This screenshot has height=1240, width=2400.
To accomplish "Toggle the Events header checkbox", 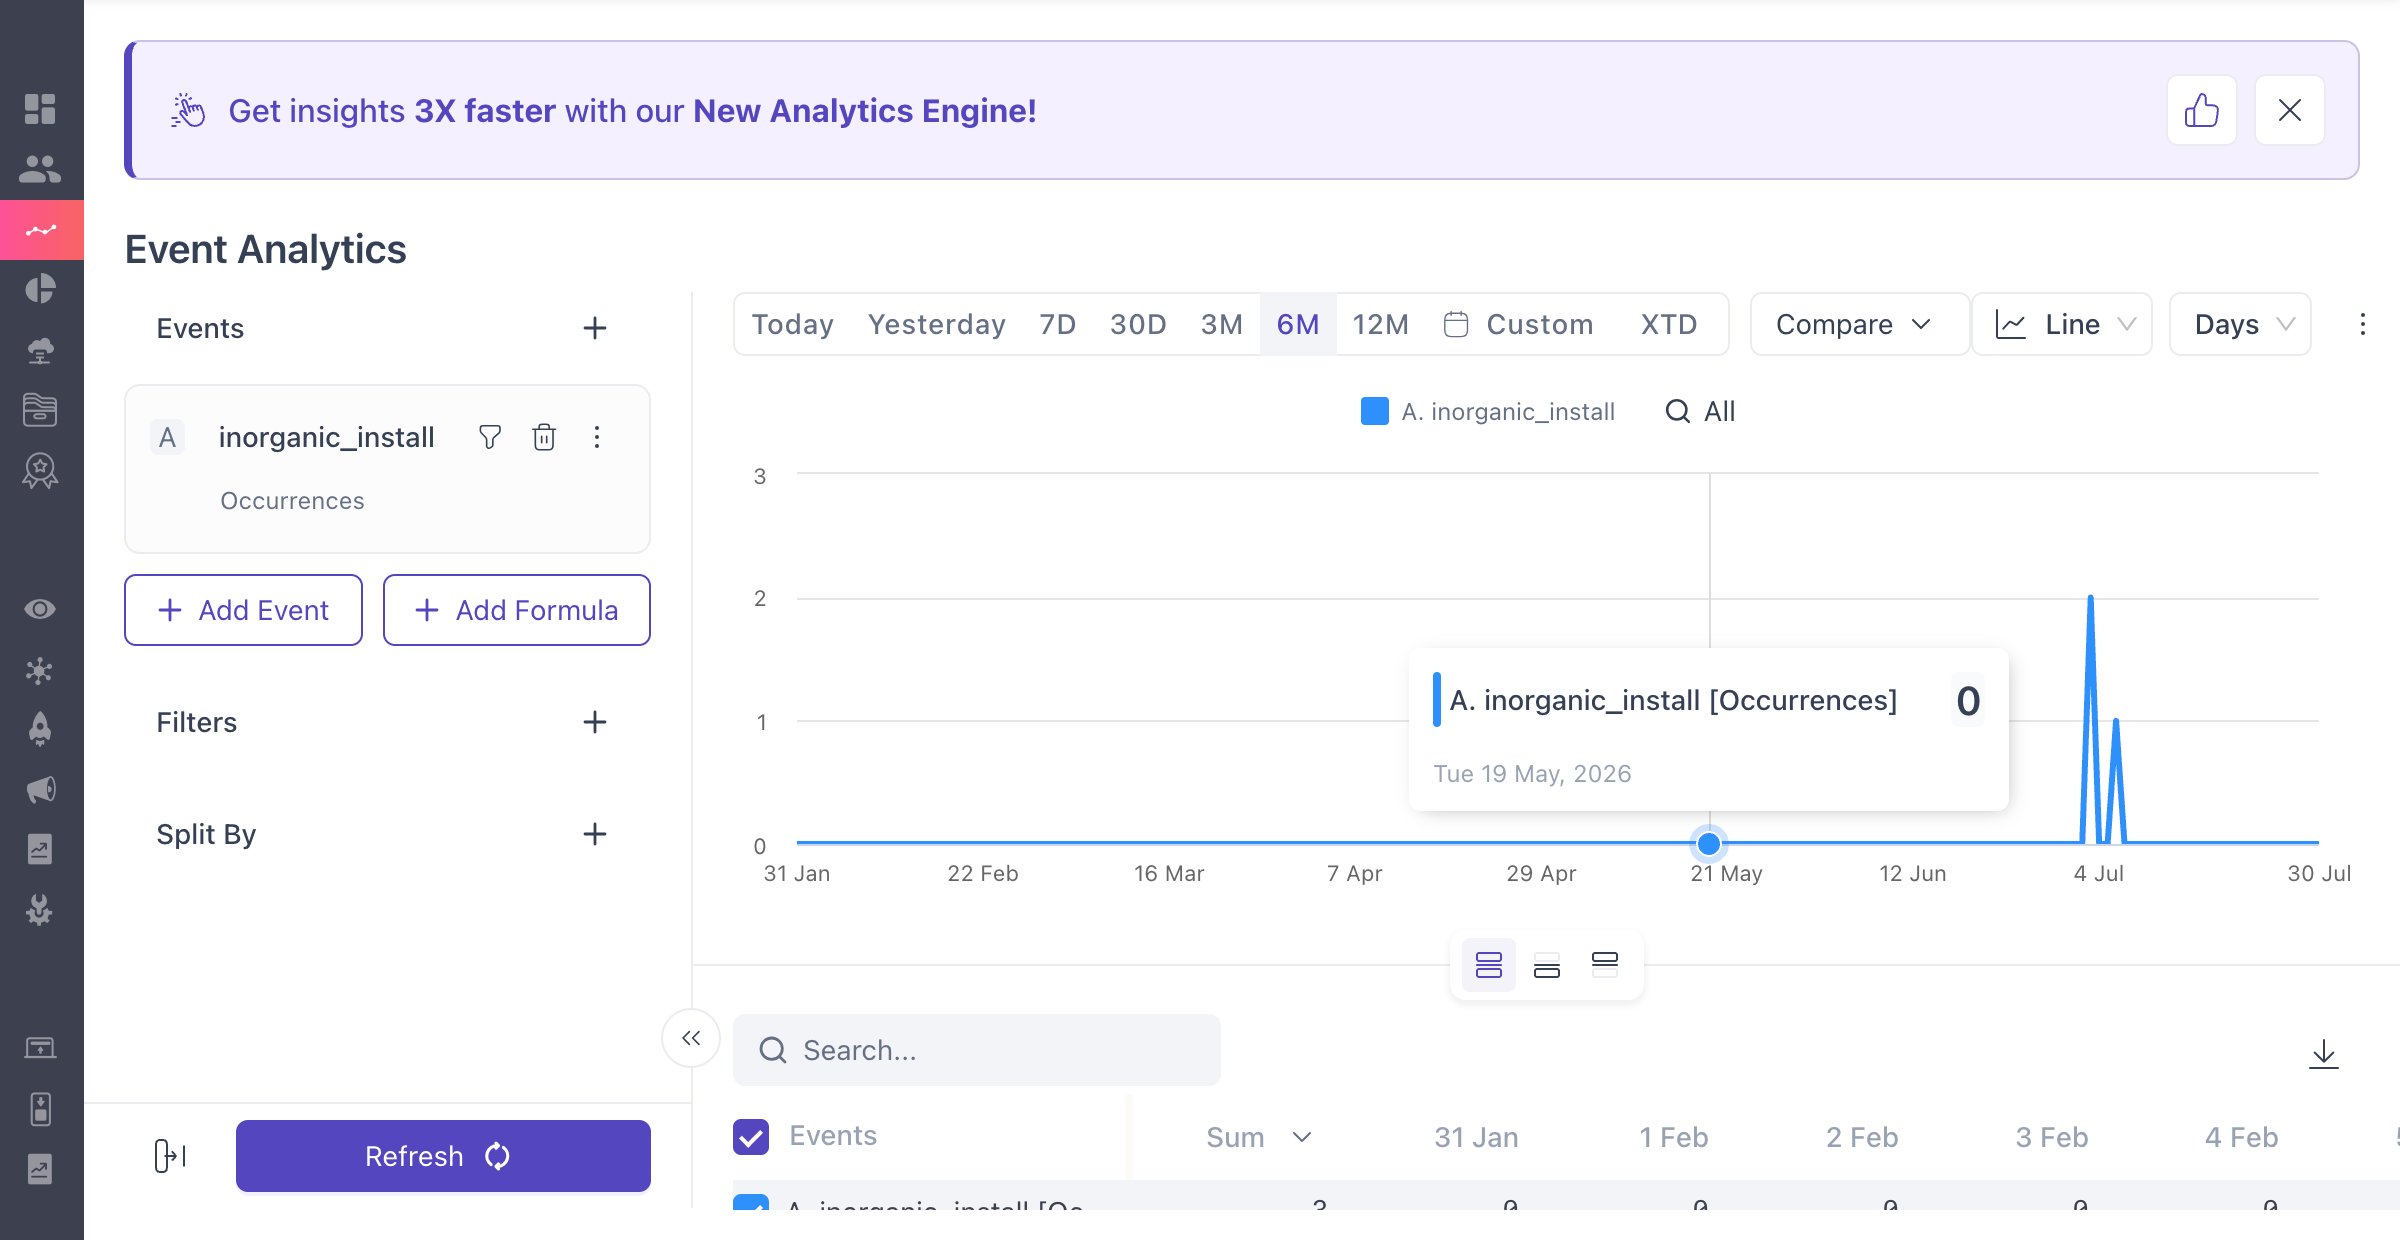I will 751,1137.
